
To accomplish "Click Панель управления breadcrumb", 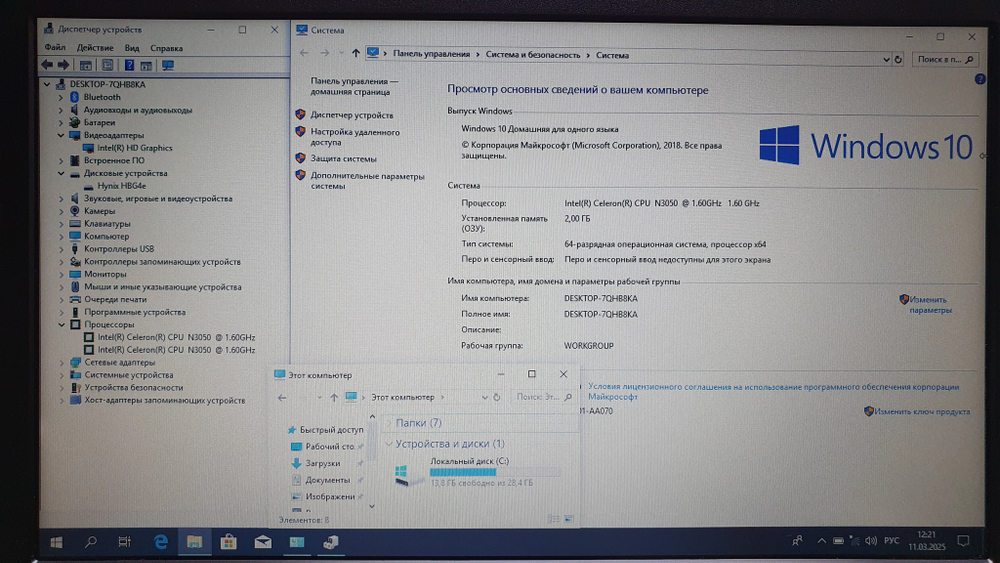I will coord(431,54).
